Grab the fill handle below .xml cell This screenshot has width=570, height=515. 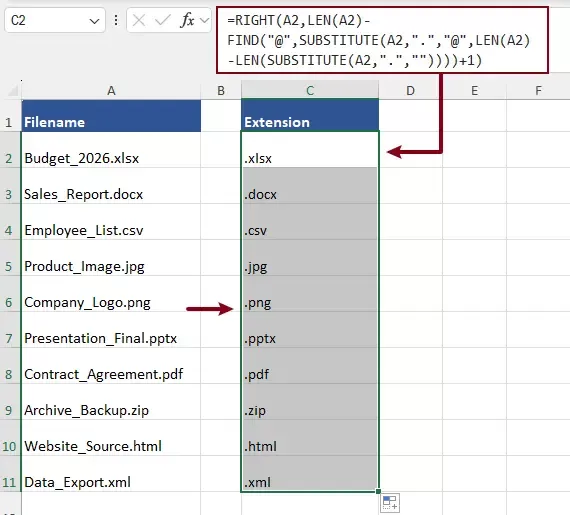click(378, 491)
